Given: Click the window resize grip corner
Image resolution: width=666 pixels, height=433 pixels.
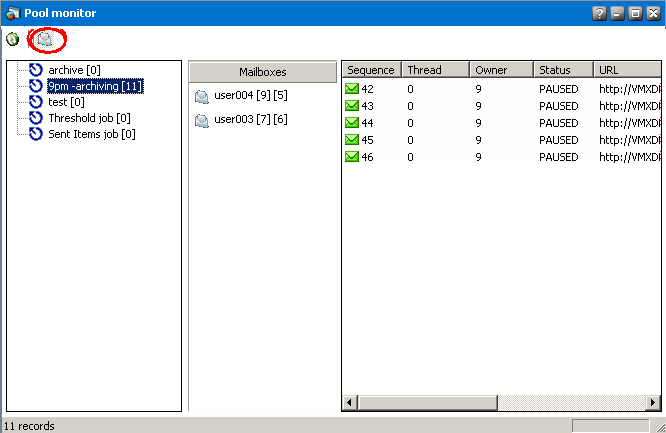Looking at the screenshot, I should pos(660,427).
